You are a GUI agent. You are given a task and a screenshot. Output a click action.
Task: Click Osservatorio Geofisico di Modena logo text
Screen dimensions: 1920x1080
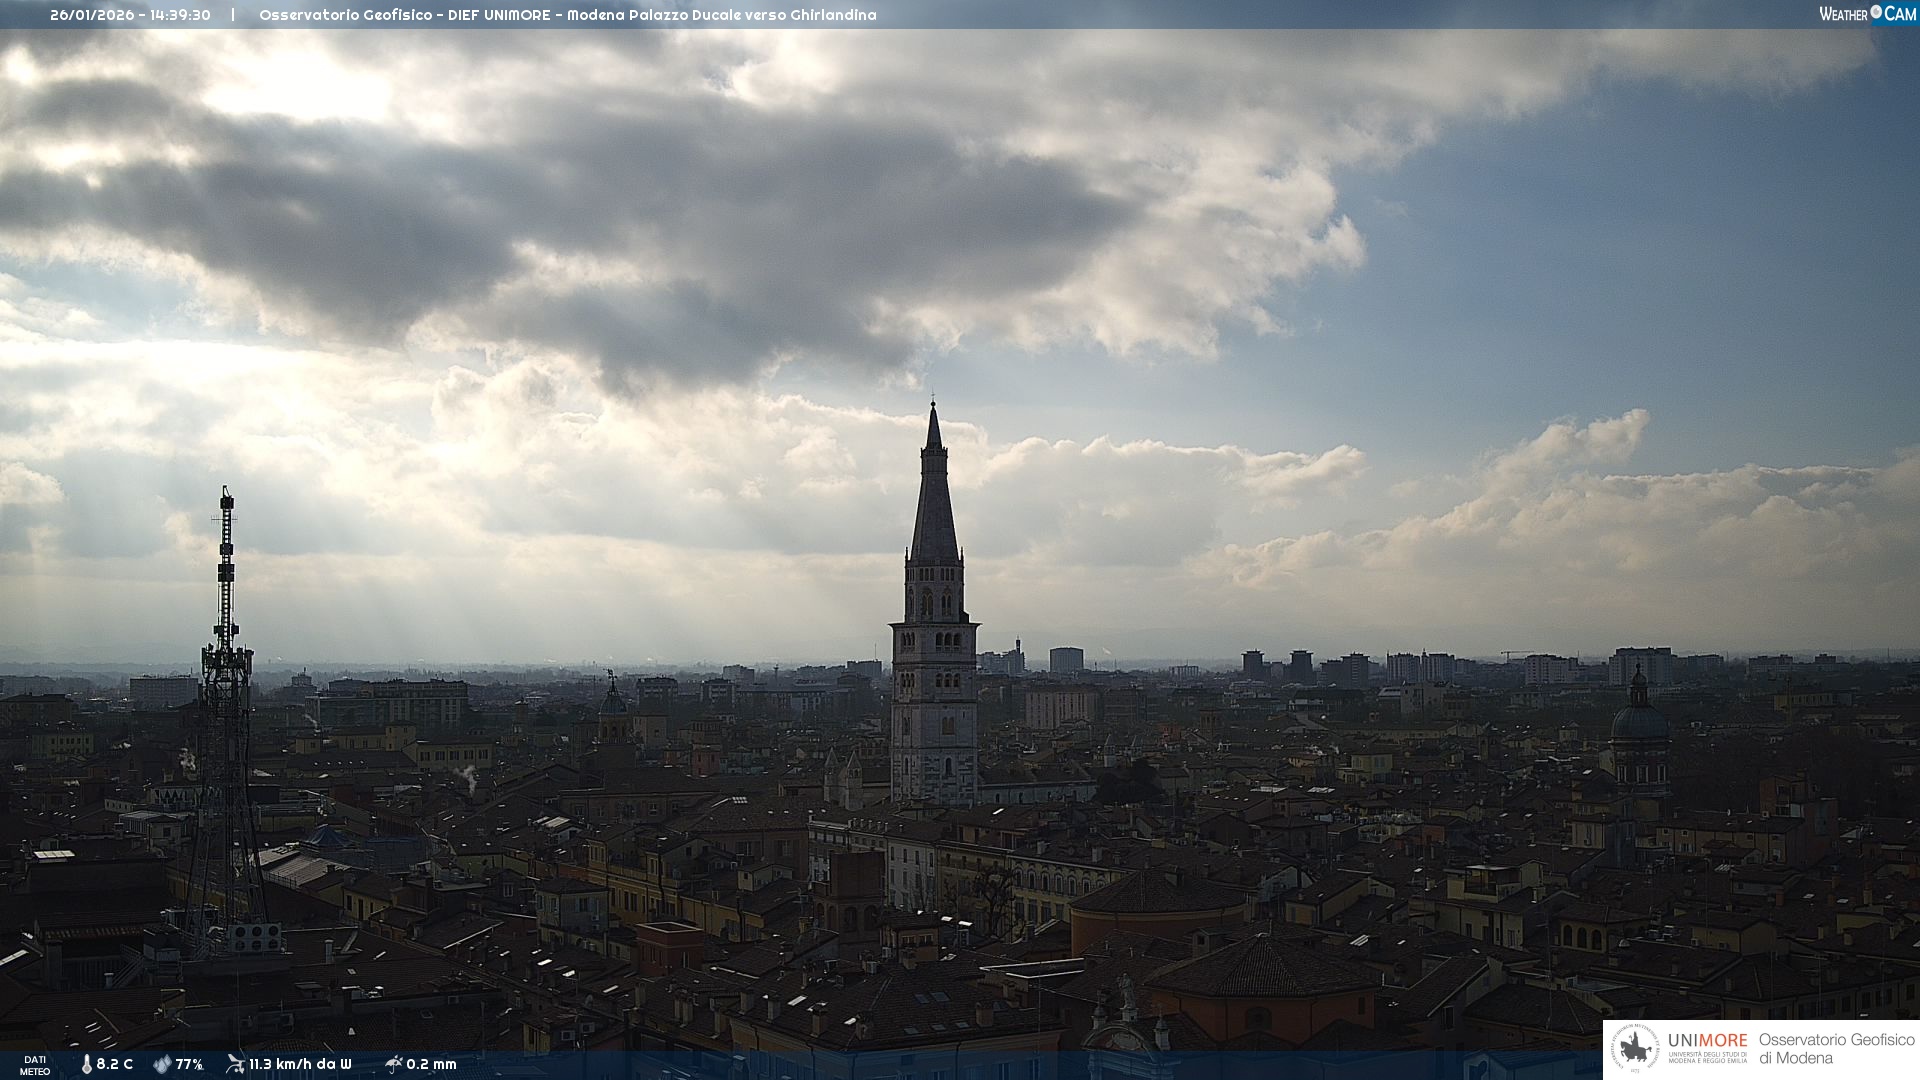click(x=1836, y=1049)
